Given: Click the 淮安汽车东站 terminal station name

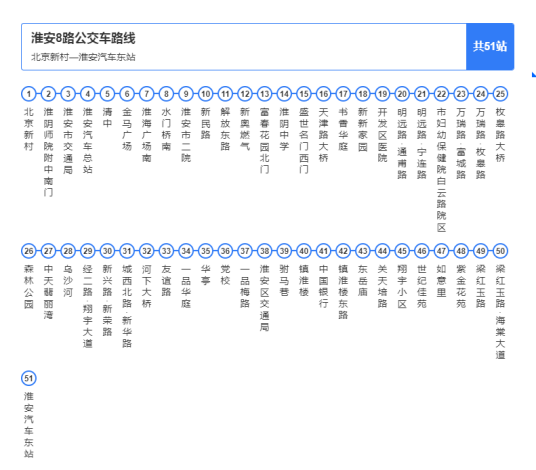Looking at the screenshot, I should coord(29,425).
